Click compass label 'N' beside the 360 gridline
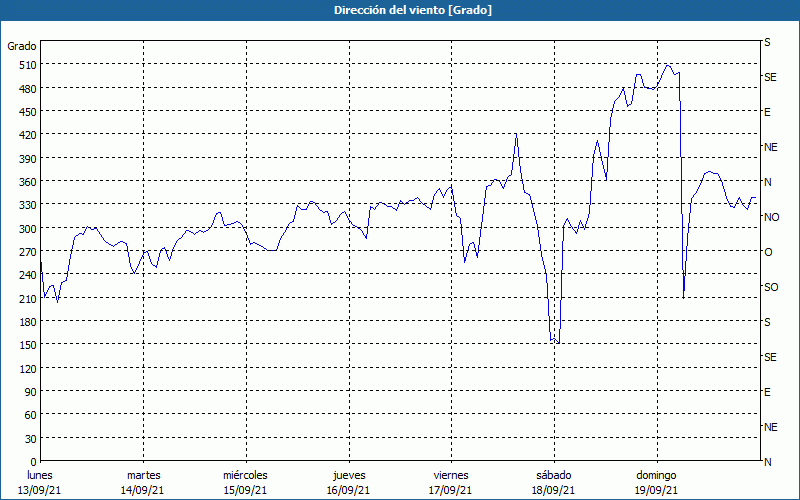 768,182
